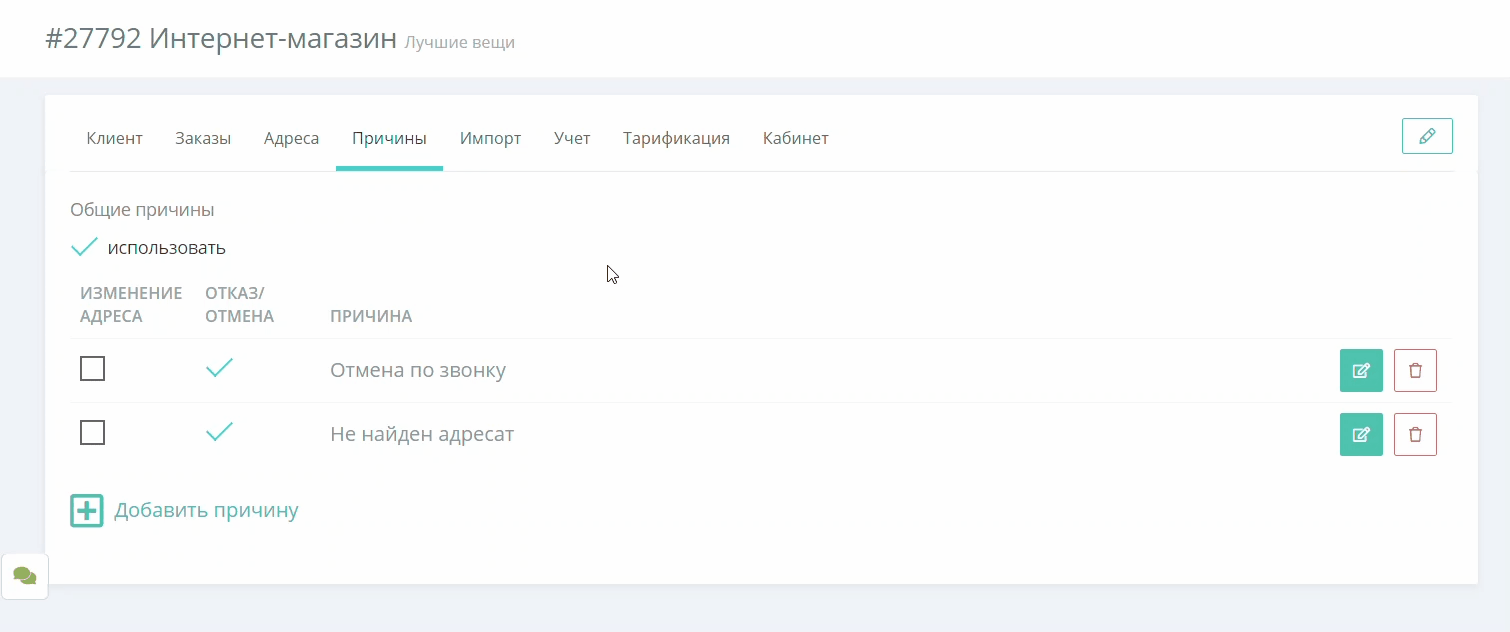This screenshot has height=632, width=1510.
Task: Switch to the Заказы tab
Action: pos(203,138)
